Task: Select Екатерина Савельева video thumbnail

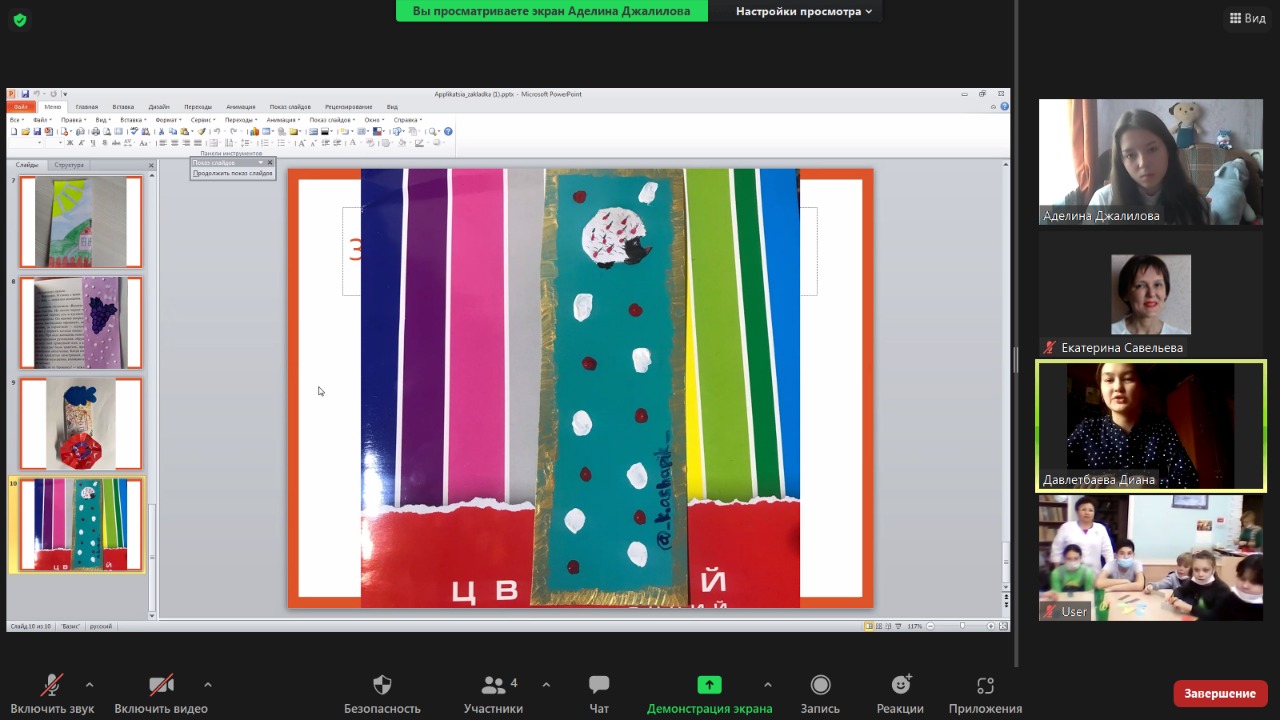Action: tap(1150, 294)
